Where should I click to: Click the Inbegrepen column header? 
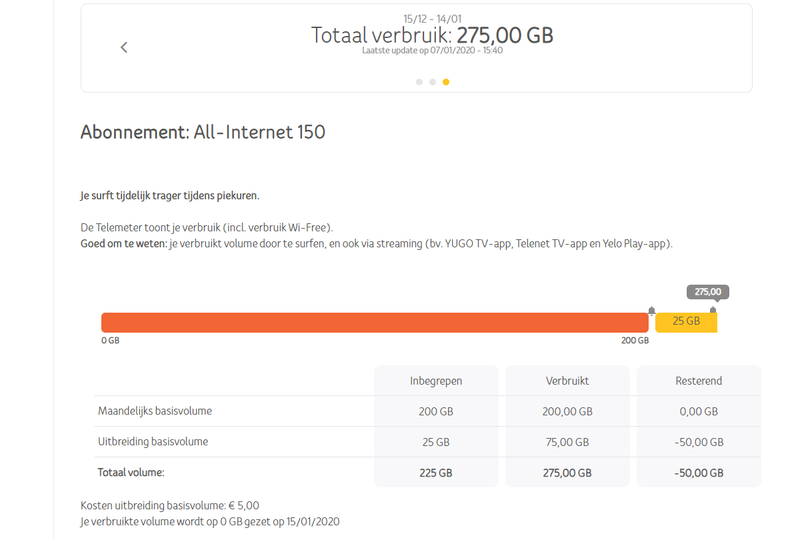point(436,381)
